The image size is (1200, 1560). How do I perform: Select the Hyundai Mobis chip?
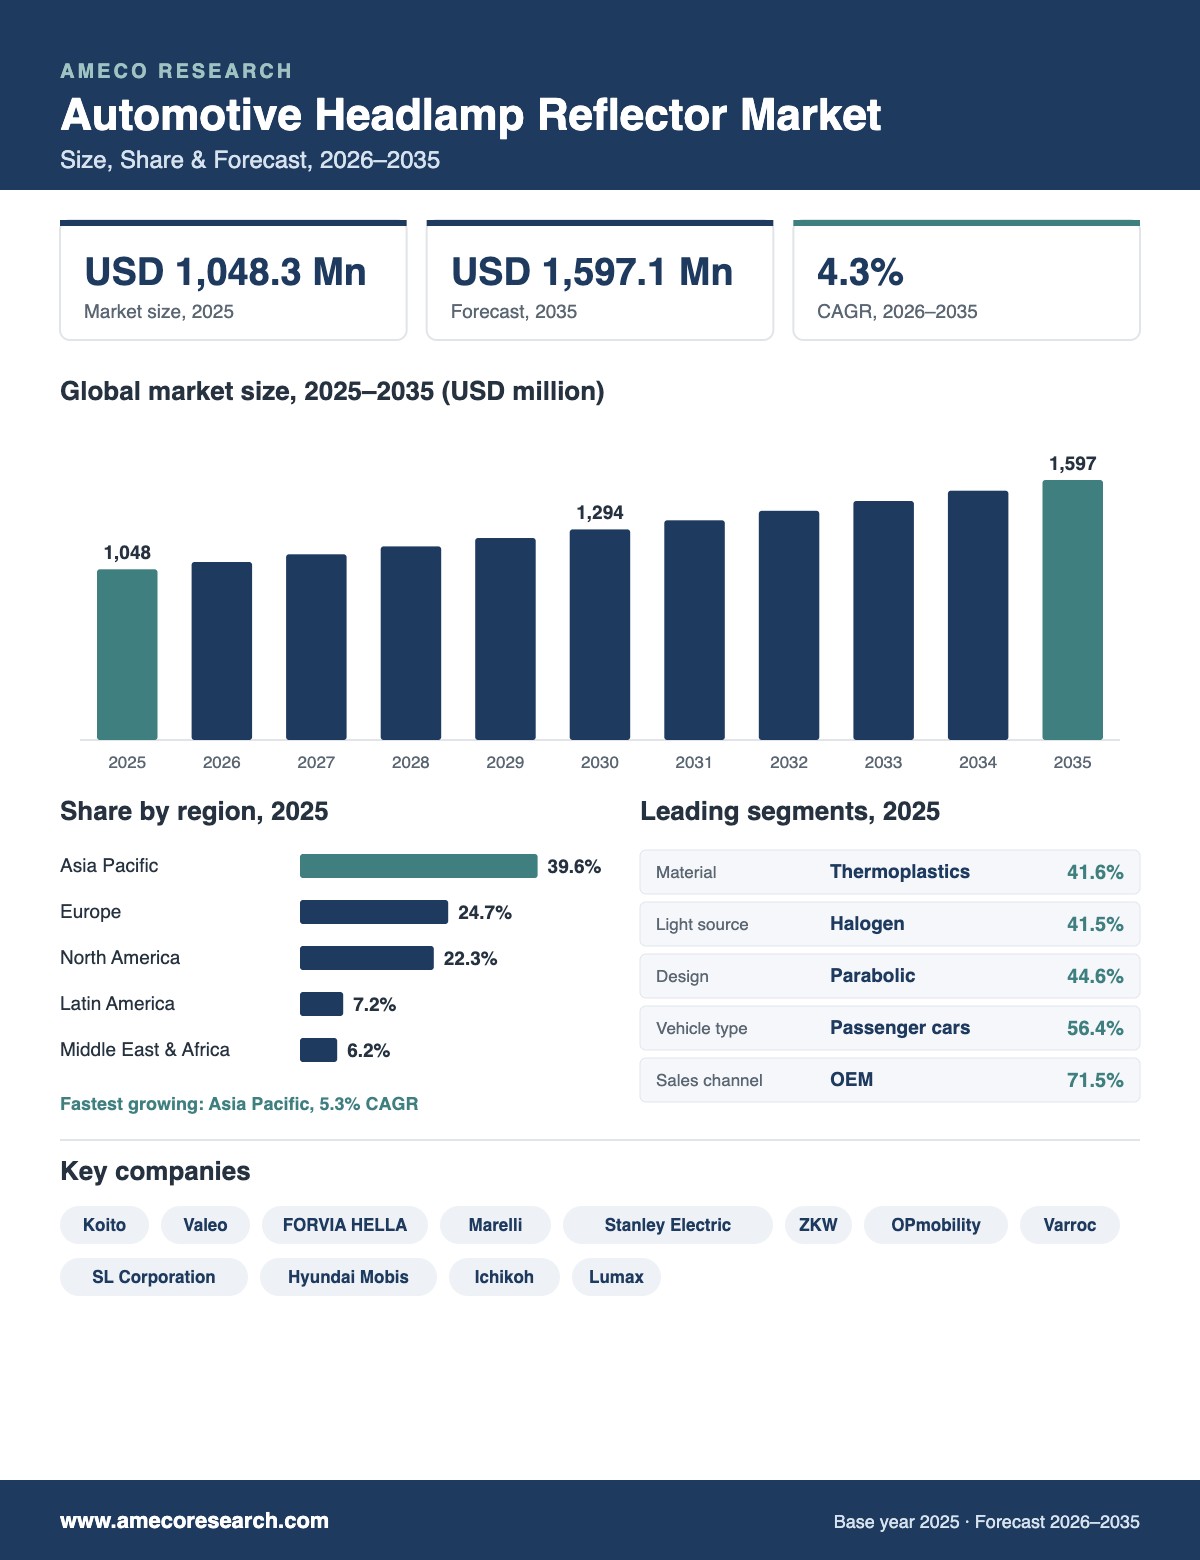348,1277
